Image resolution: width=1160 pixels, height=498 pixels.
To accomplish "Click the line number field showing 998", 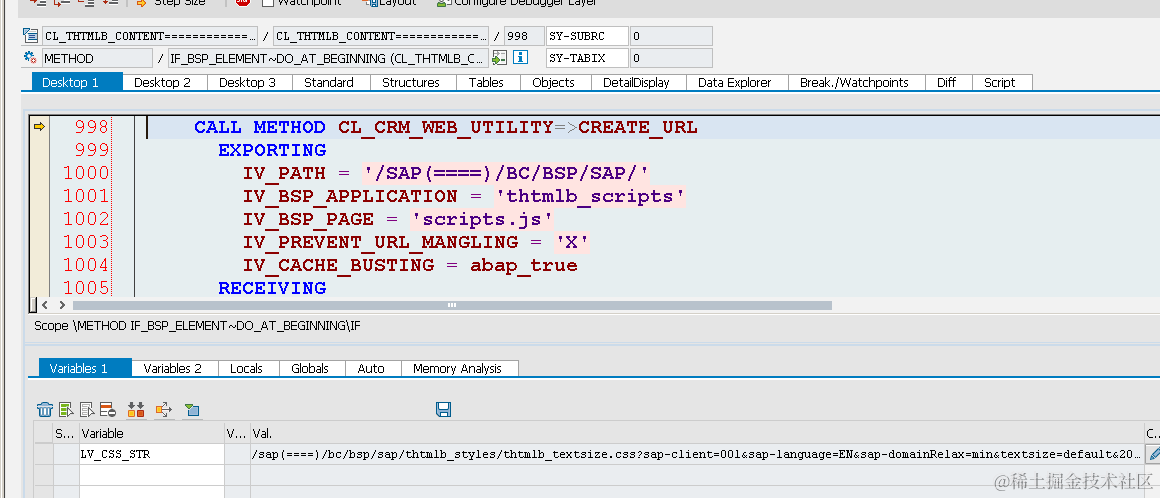I will (x=524, y=36).
